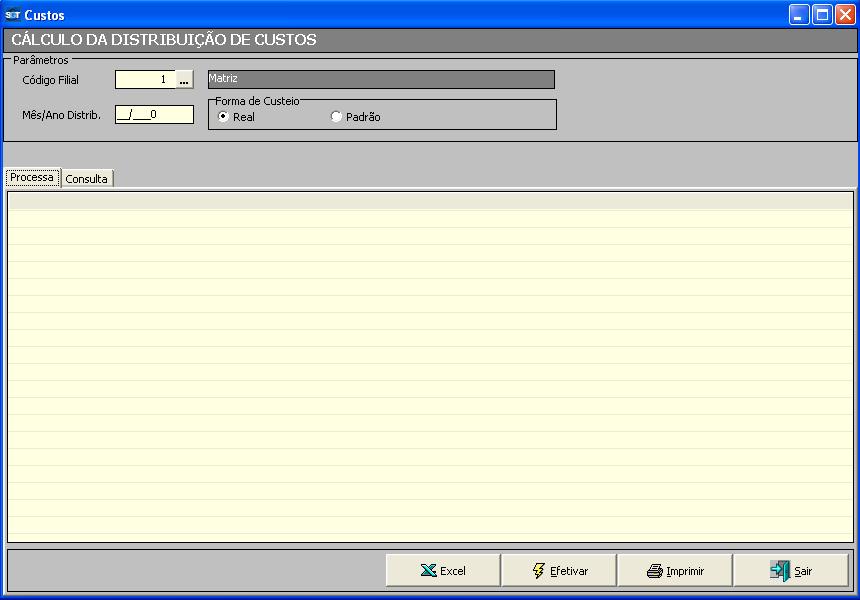Viewport: 860px width, 600px height.
Task: Close the Custos window
Action: click(x=845, y=15)
